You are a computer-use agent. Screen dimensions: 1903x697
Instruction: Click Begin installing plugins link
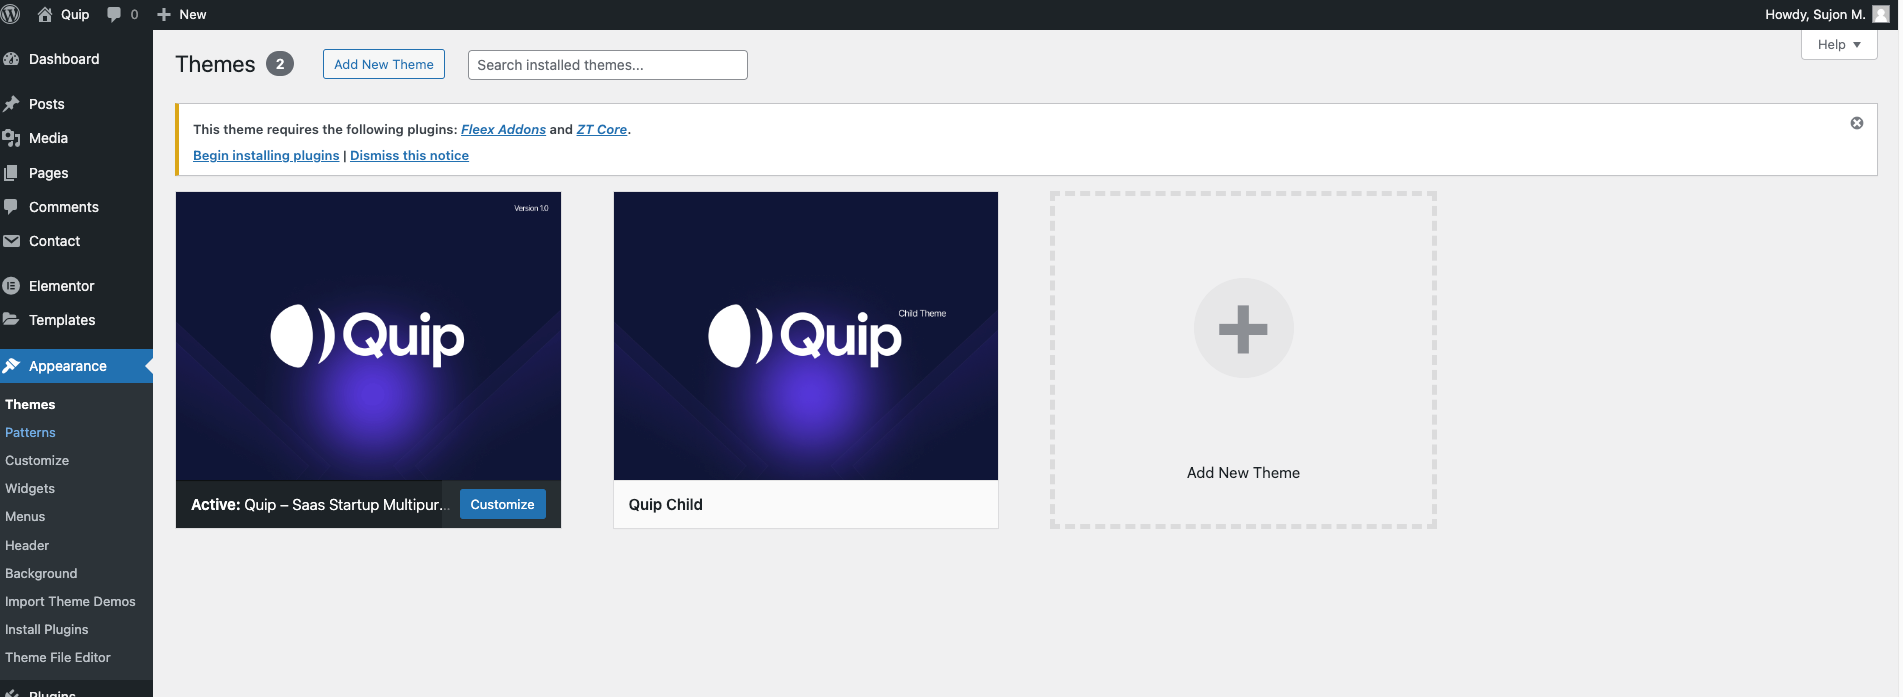tap(266, 156)
